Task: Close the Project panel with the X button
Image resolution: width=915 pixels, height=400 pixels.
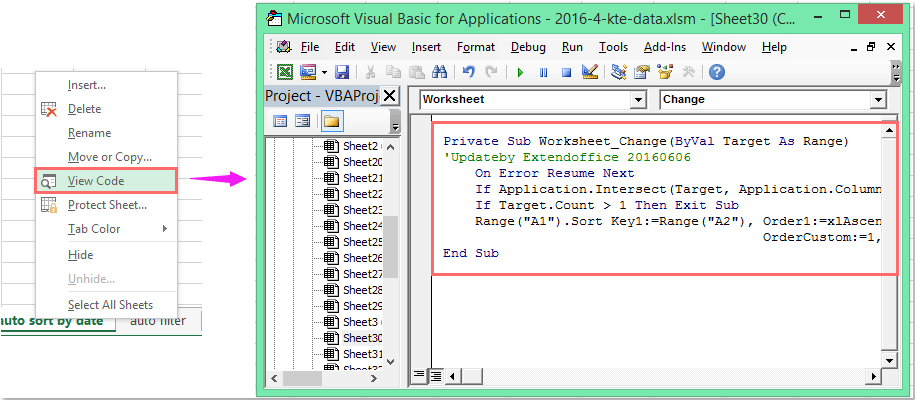Action: pyautogui.click(x=390, y=96)
